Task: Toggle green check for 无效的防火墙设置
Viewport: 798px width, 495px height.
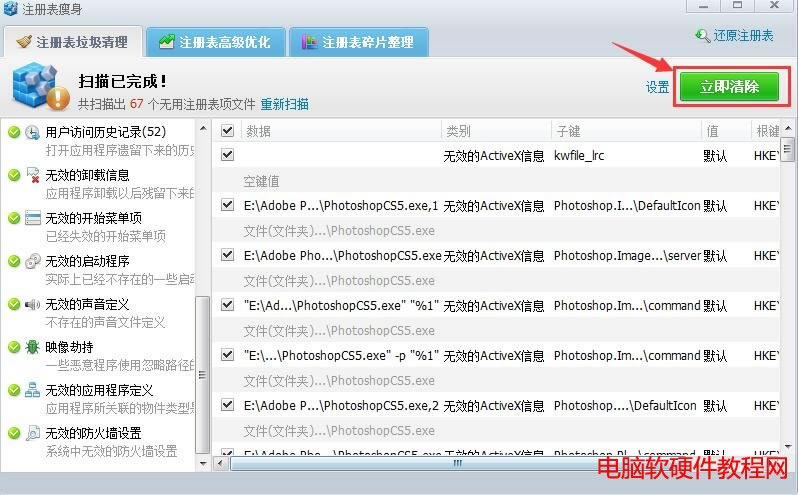Action: [14, 433]
